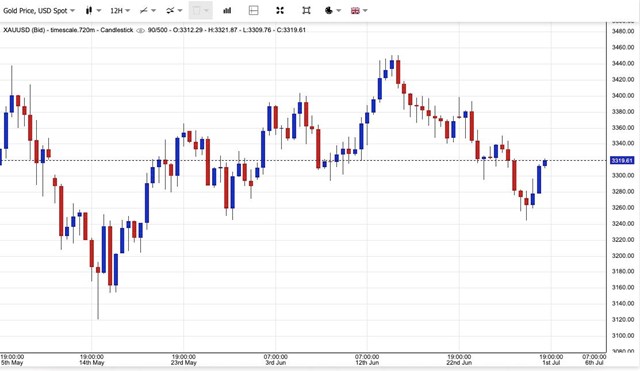The width and height of the screenshot is (640, 371).
Task: Click the 12th Jun time axis label
Action: tap(367, 362)
